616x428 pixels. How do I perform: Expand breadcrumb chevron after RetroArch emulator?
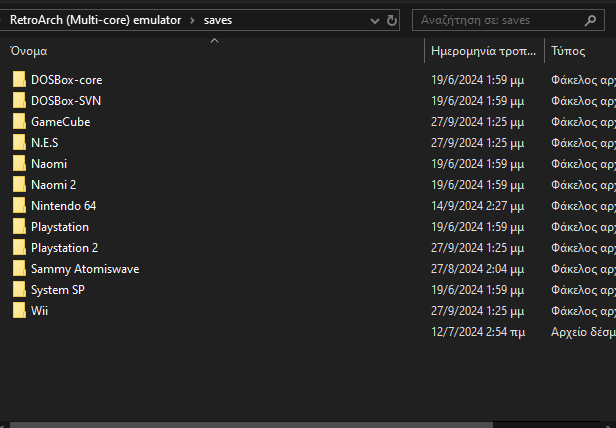(191, 19)
